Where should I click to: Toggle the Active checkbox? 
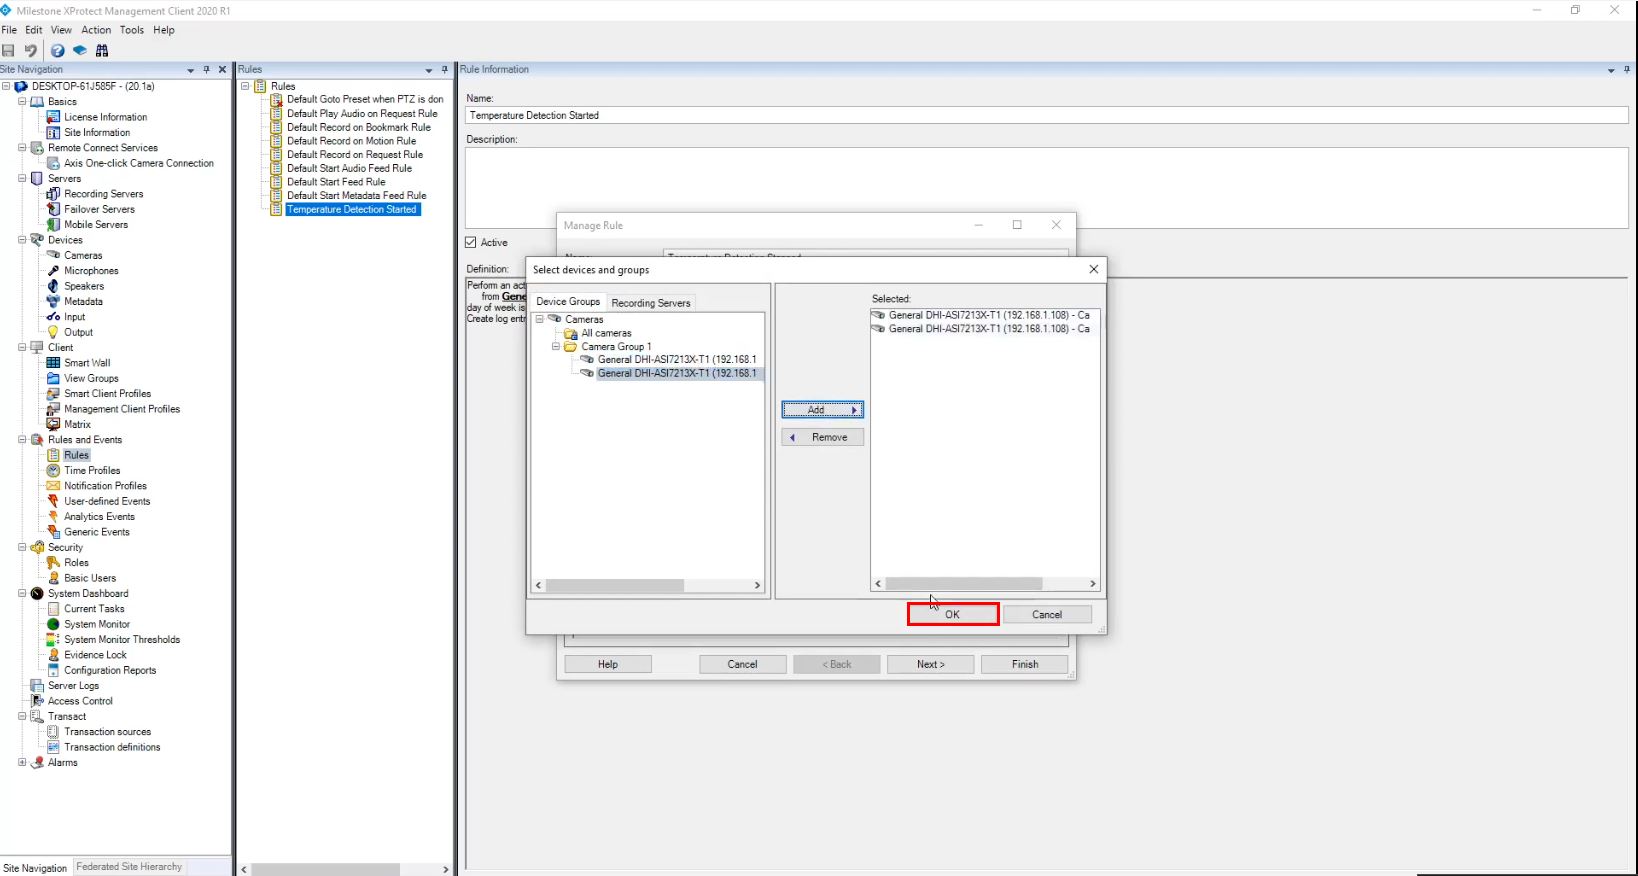pyautogui.click(x=471, y=242)
